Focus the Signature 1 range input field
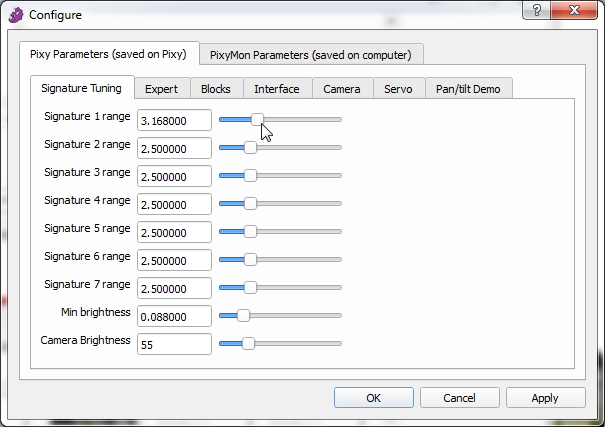This screenshot has height=427, width=605. coord(174,120)
